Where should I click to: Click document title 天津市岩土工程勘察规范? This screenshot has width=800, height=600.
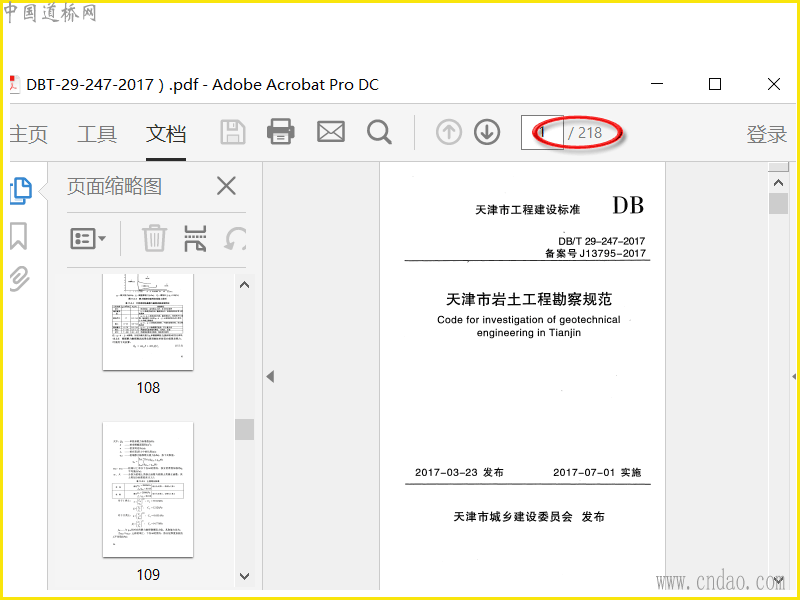pyautogui.click(x=529, y=299)
